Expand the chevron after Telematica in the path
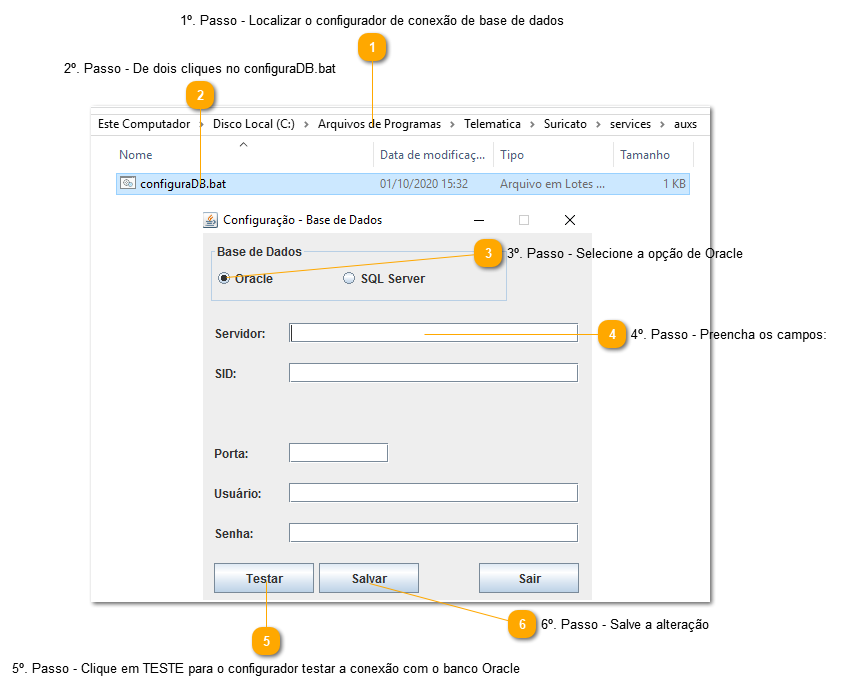Image resolution: width=843 pixels, height=692 pixels. click(532, 125)
